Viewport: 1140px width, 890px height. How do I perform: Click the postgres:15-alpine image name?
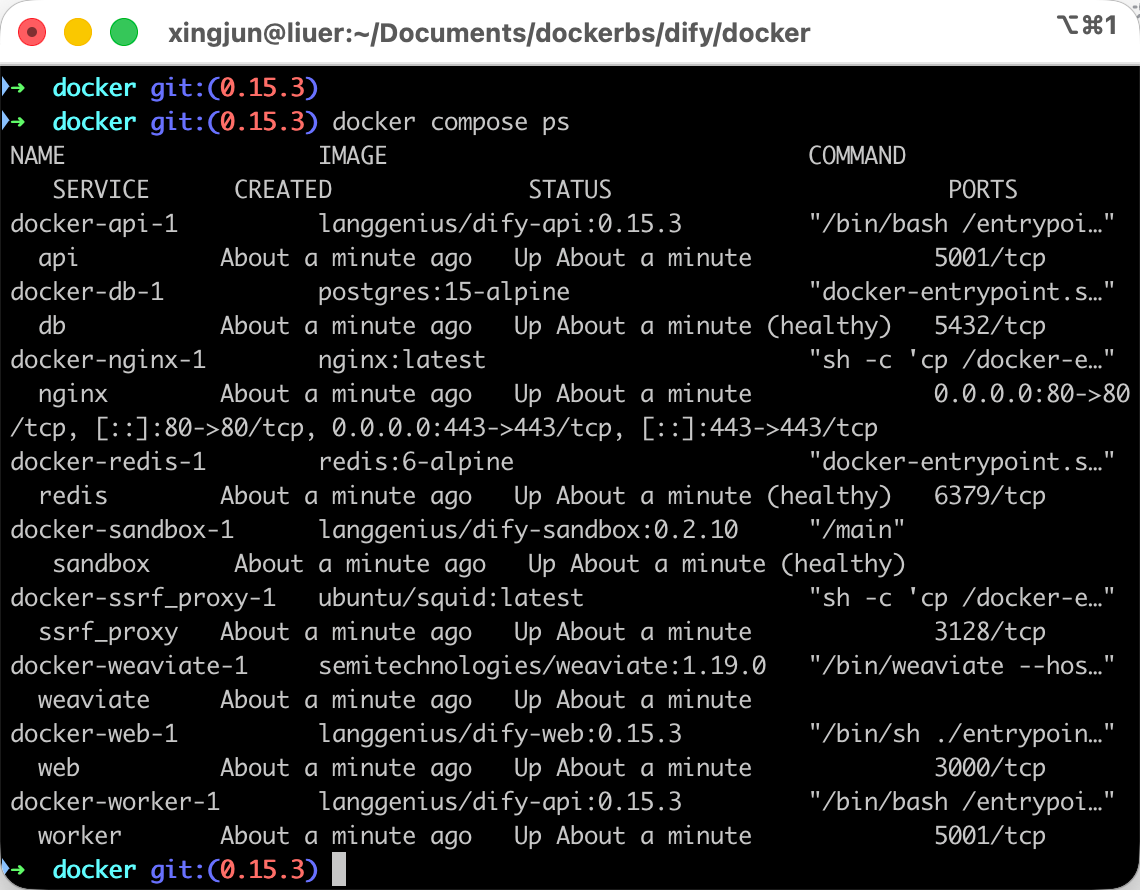(443, 292)
